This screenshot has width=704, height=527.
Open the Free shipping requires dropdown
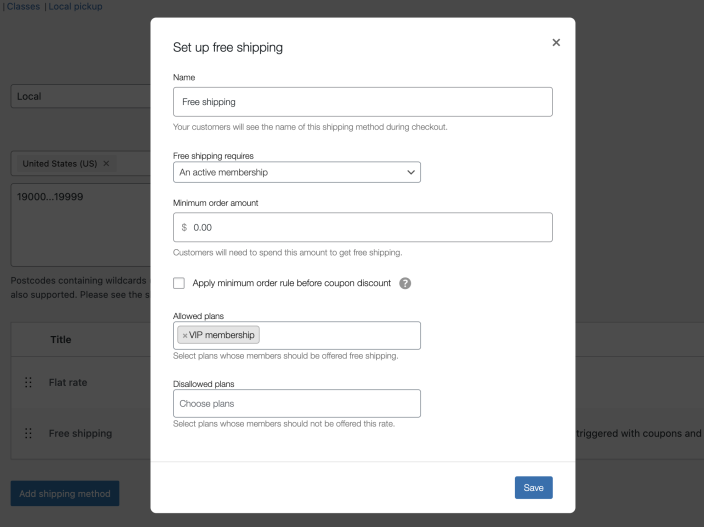pos(296,172)
